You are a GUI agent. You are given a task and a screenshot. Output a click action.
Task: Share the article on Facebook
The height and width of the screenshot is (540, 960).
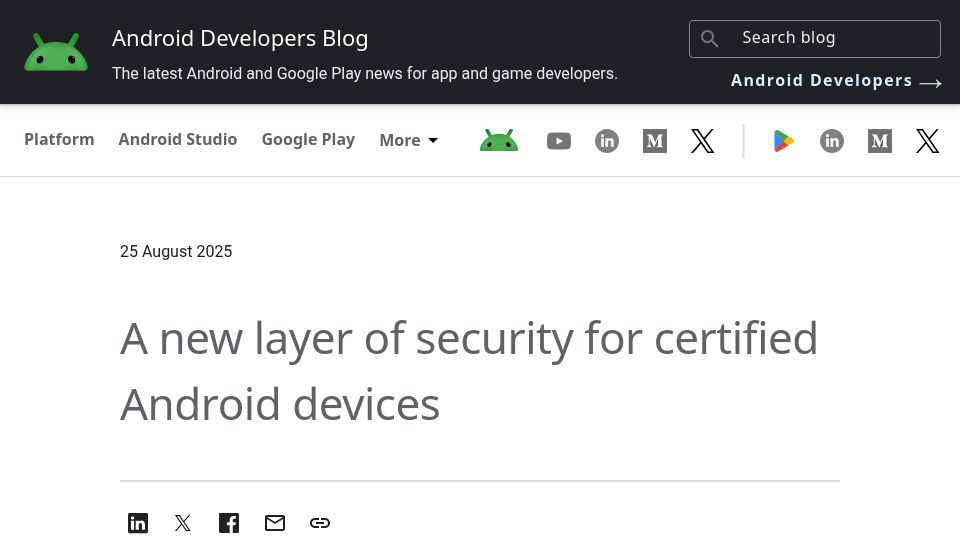[229, 523]
